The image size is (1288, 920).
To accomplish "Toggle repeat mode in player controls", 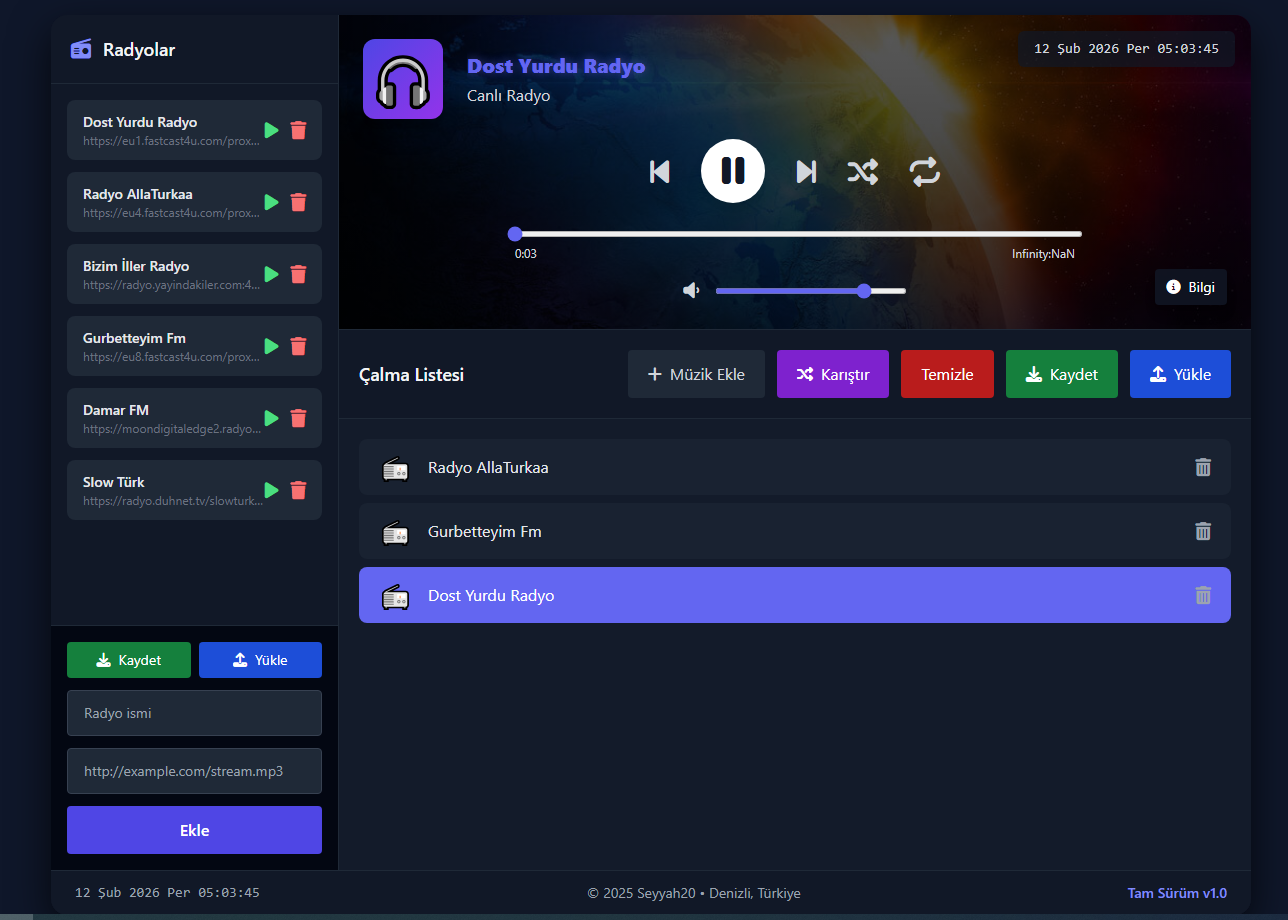I will [x=925, y=172].
